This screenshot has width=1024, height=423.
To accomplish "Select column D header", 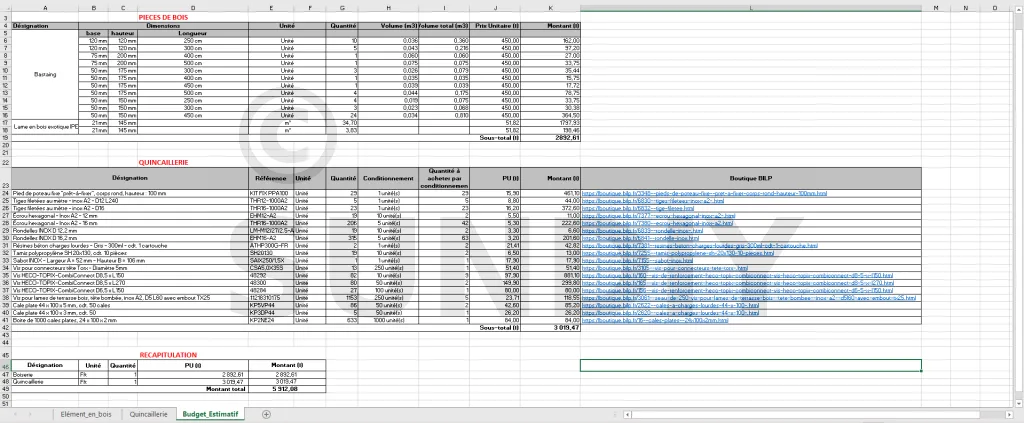I will pos(192,9).
